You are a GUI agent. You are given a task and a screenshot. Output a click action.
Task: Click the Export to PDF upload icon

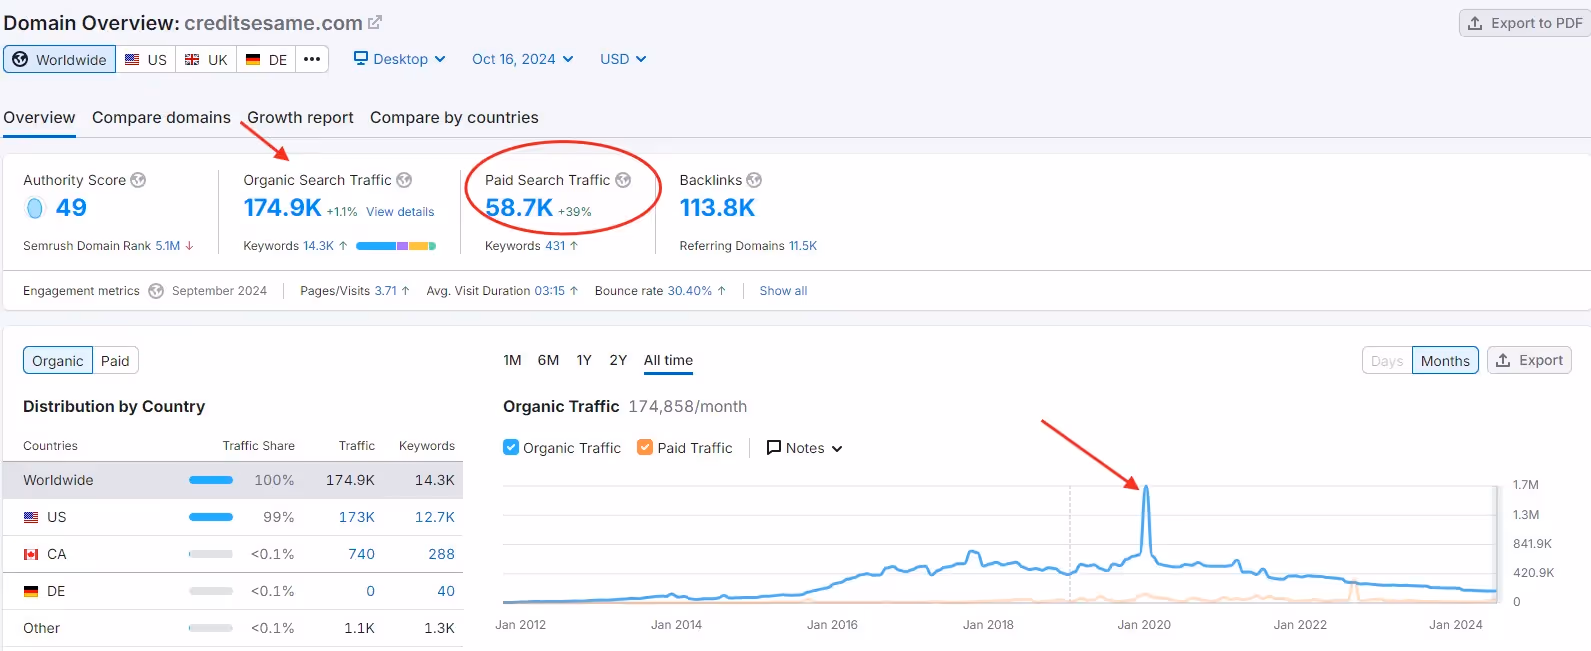(1475, 23)
